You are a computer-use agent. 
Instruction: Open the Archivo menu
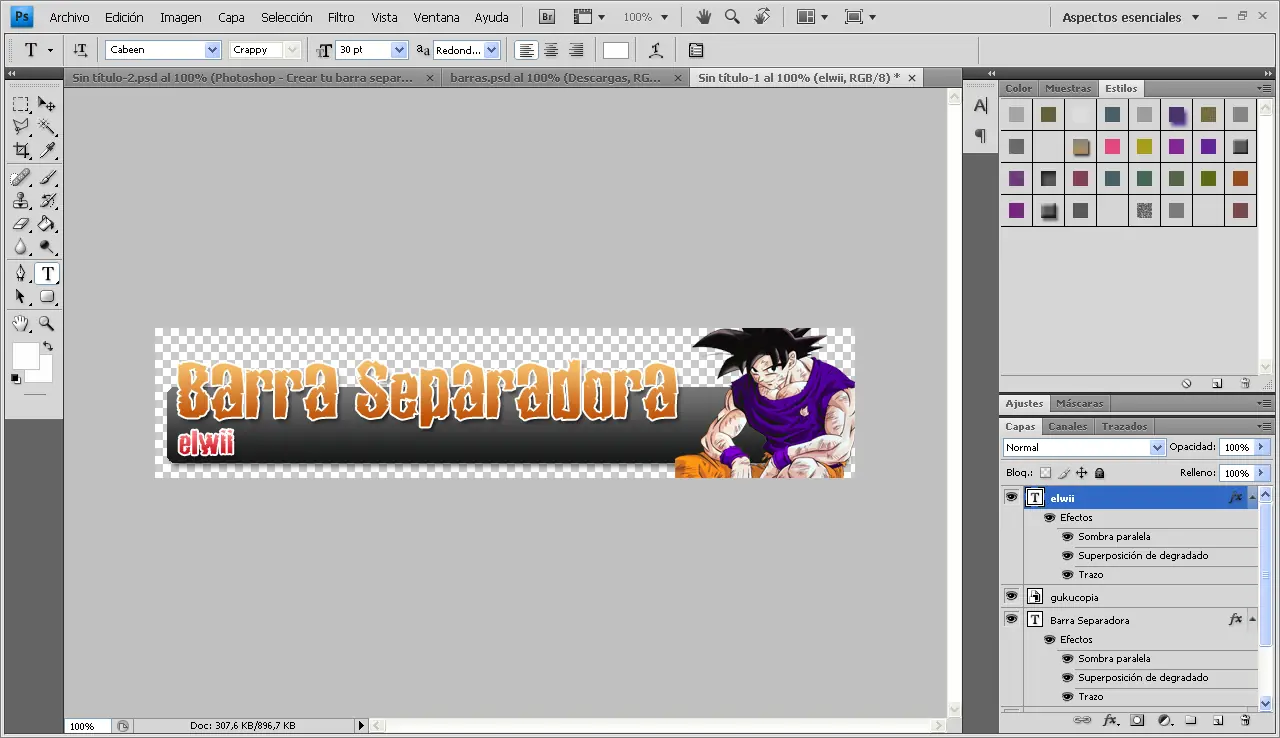point(69,17)
